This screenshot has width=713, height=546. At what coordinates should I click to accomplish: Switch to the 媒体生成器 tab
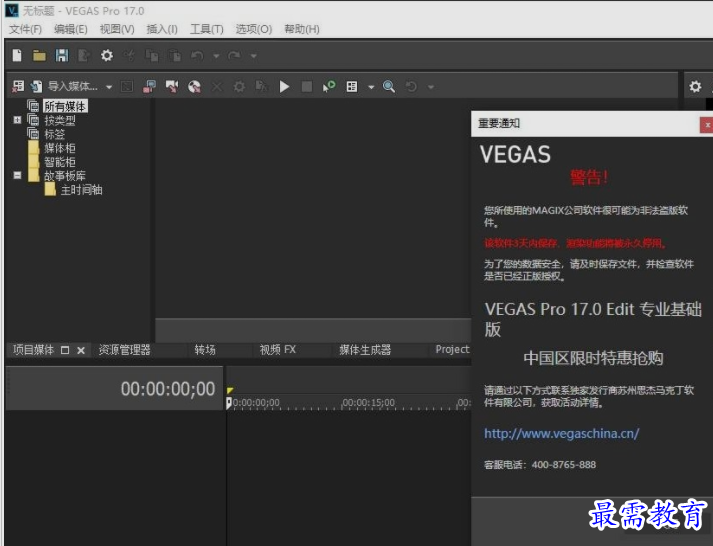point(365,350)
